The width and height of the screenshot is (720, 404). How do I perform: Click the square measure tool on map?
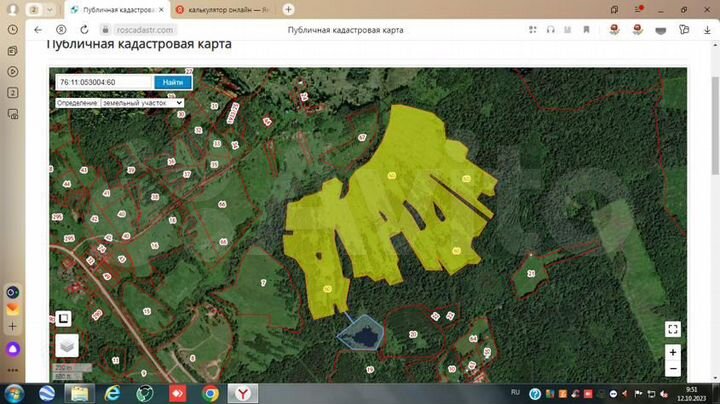click(x=63, y=318)
